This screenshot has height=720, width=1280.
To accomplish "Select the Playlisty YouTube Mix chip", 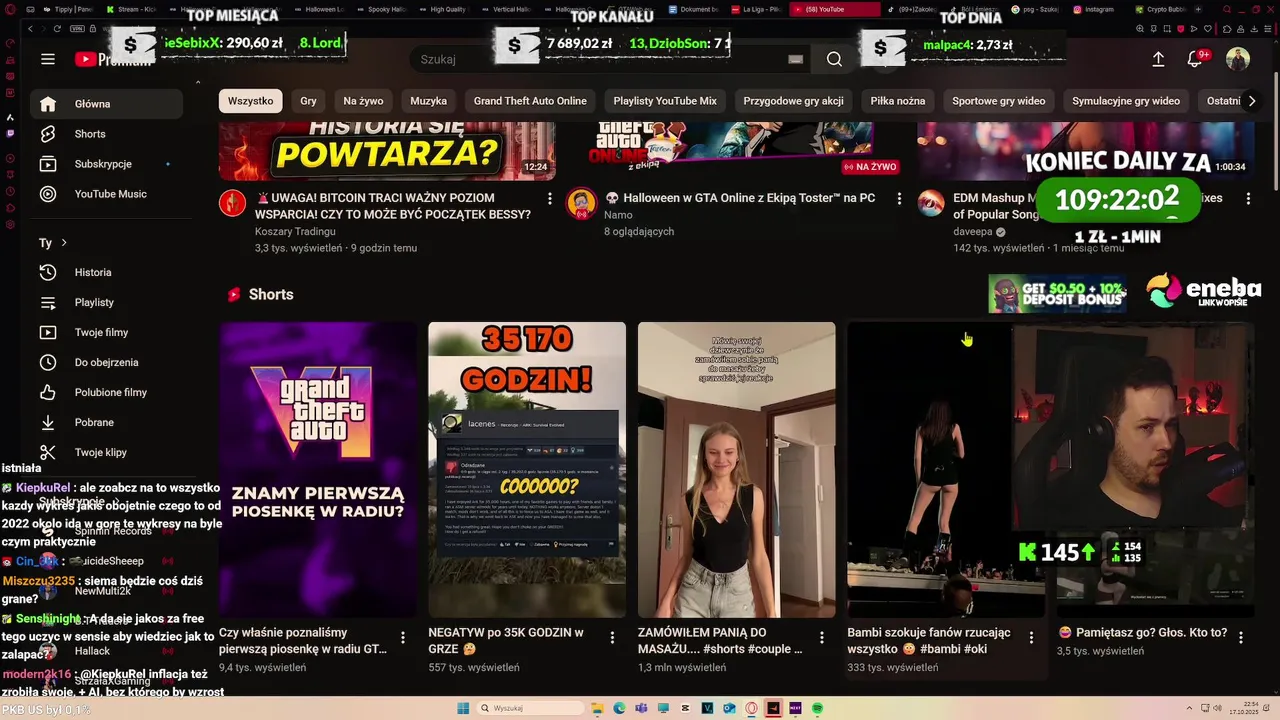I will tap(665, 101).
